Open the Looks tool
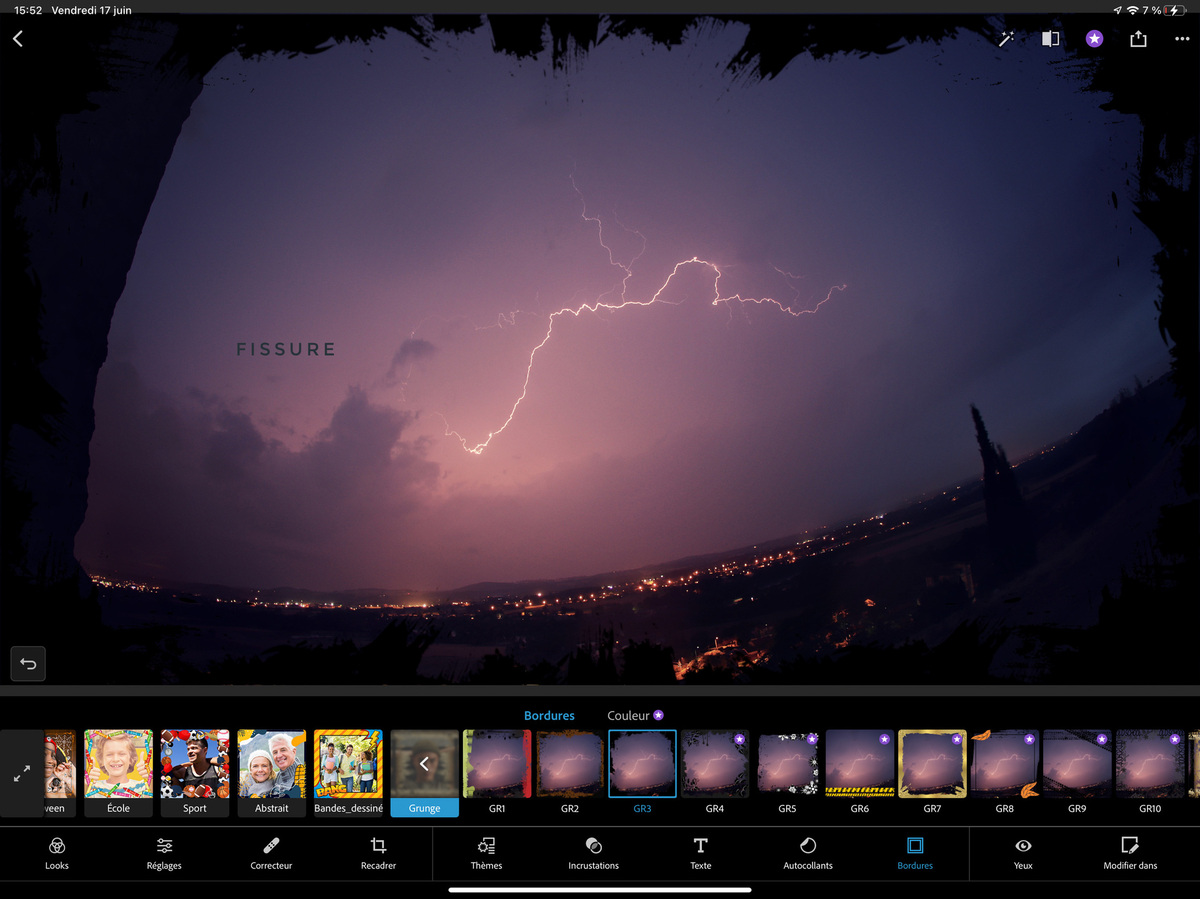 click(57, 853)
